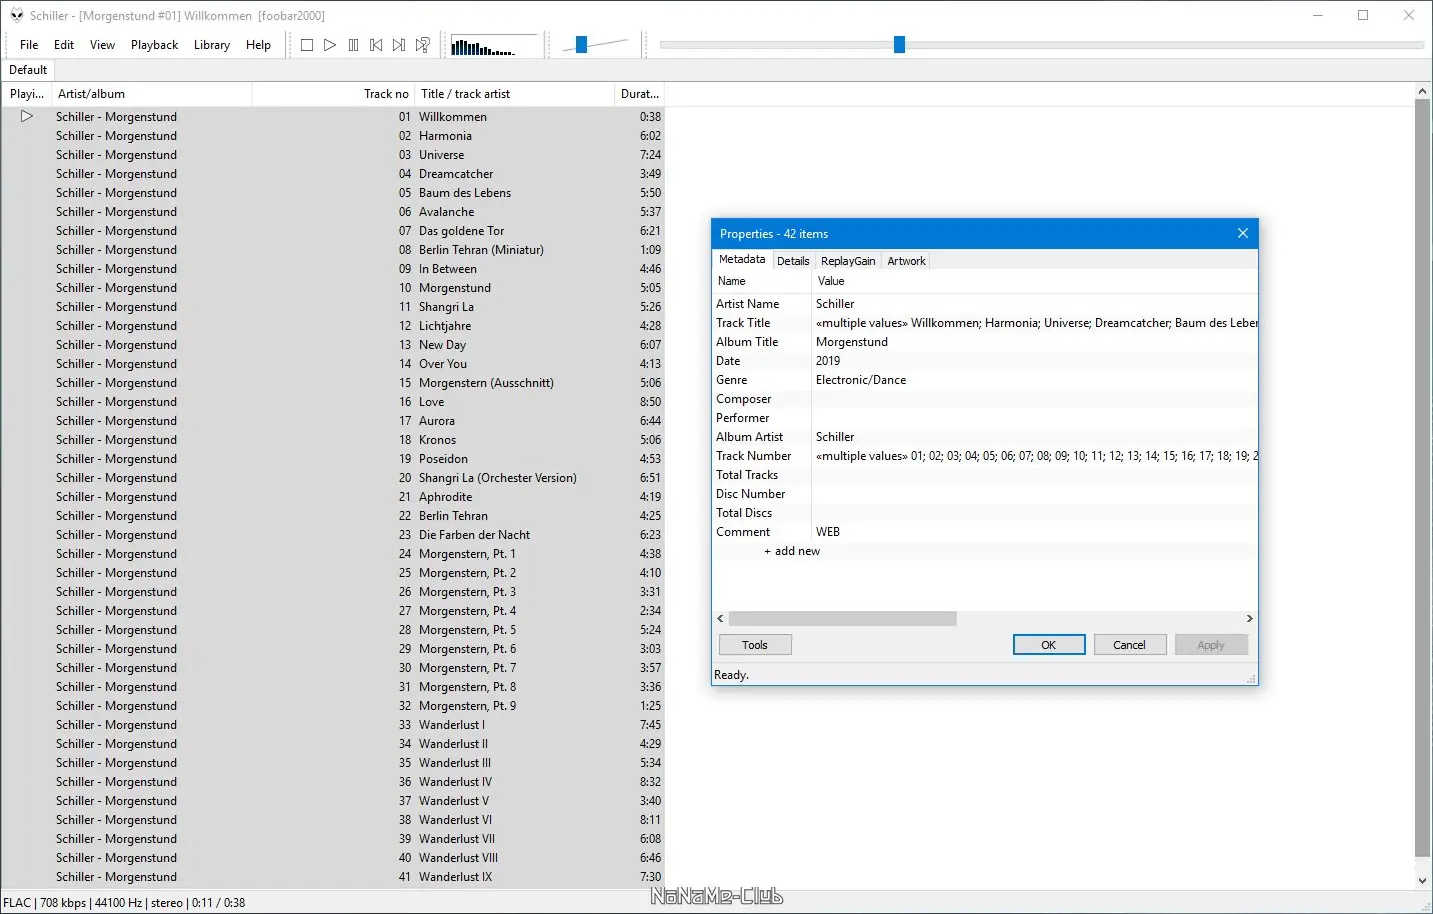Select 'Die Farben der Nacht' track
This screenshot has width=1433, height=914.
click(333, 535)
